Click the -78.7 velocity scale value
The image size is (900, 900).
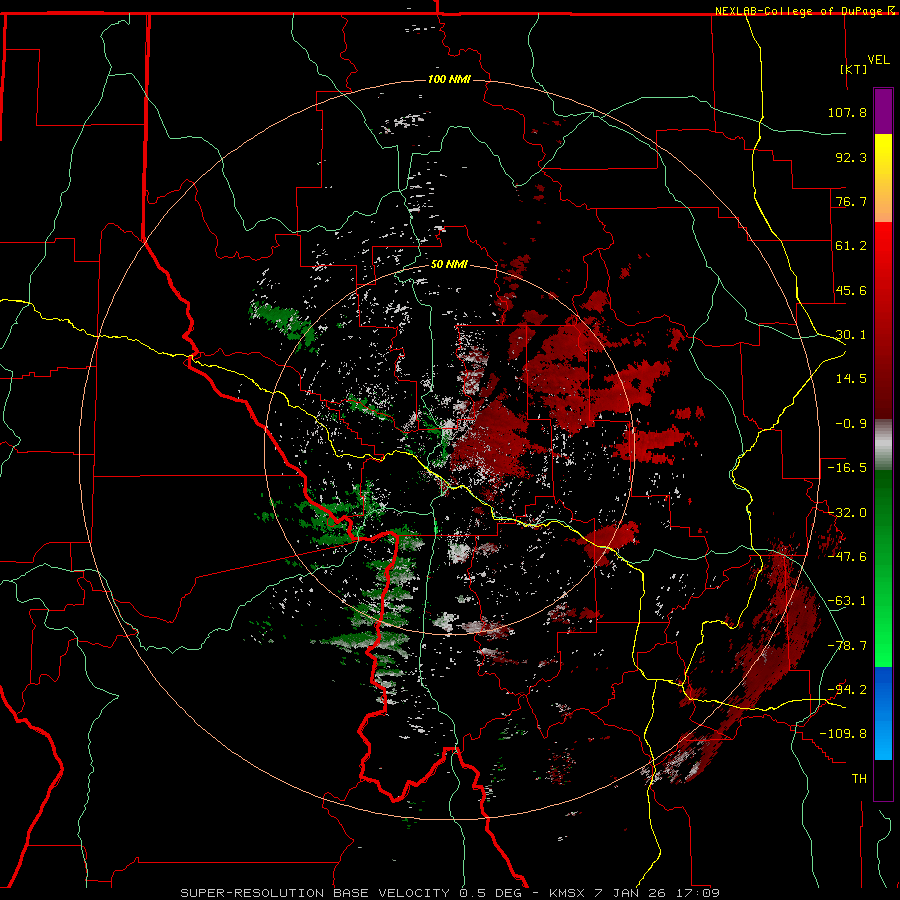tap(847, 646)
